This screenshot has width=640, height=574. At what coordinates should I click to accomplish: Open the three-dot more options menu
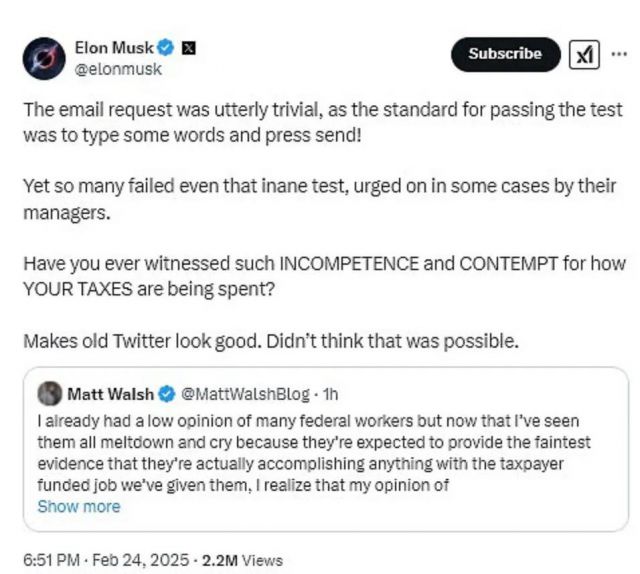pyautogui.click(x=619, y=54)
